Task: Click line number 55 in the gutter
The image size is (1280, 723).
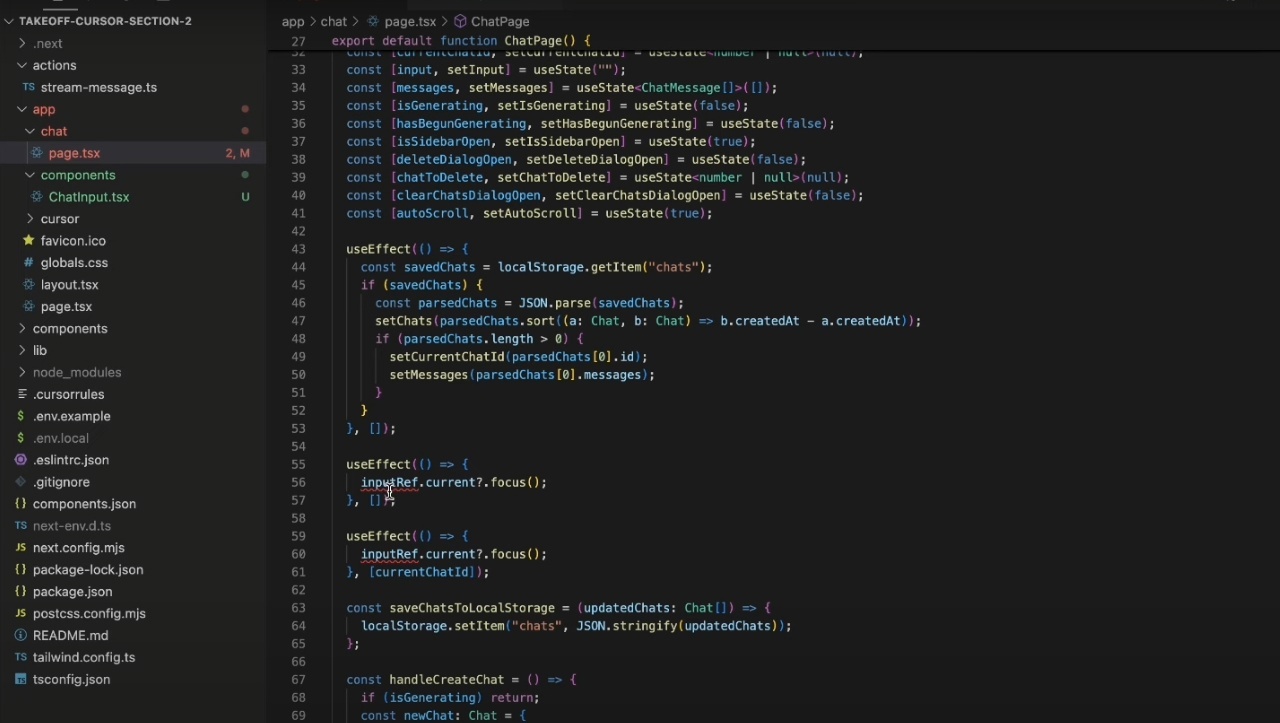Action: click(298, 465)
